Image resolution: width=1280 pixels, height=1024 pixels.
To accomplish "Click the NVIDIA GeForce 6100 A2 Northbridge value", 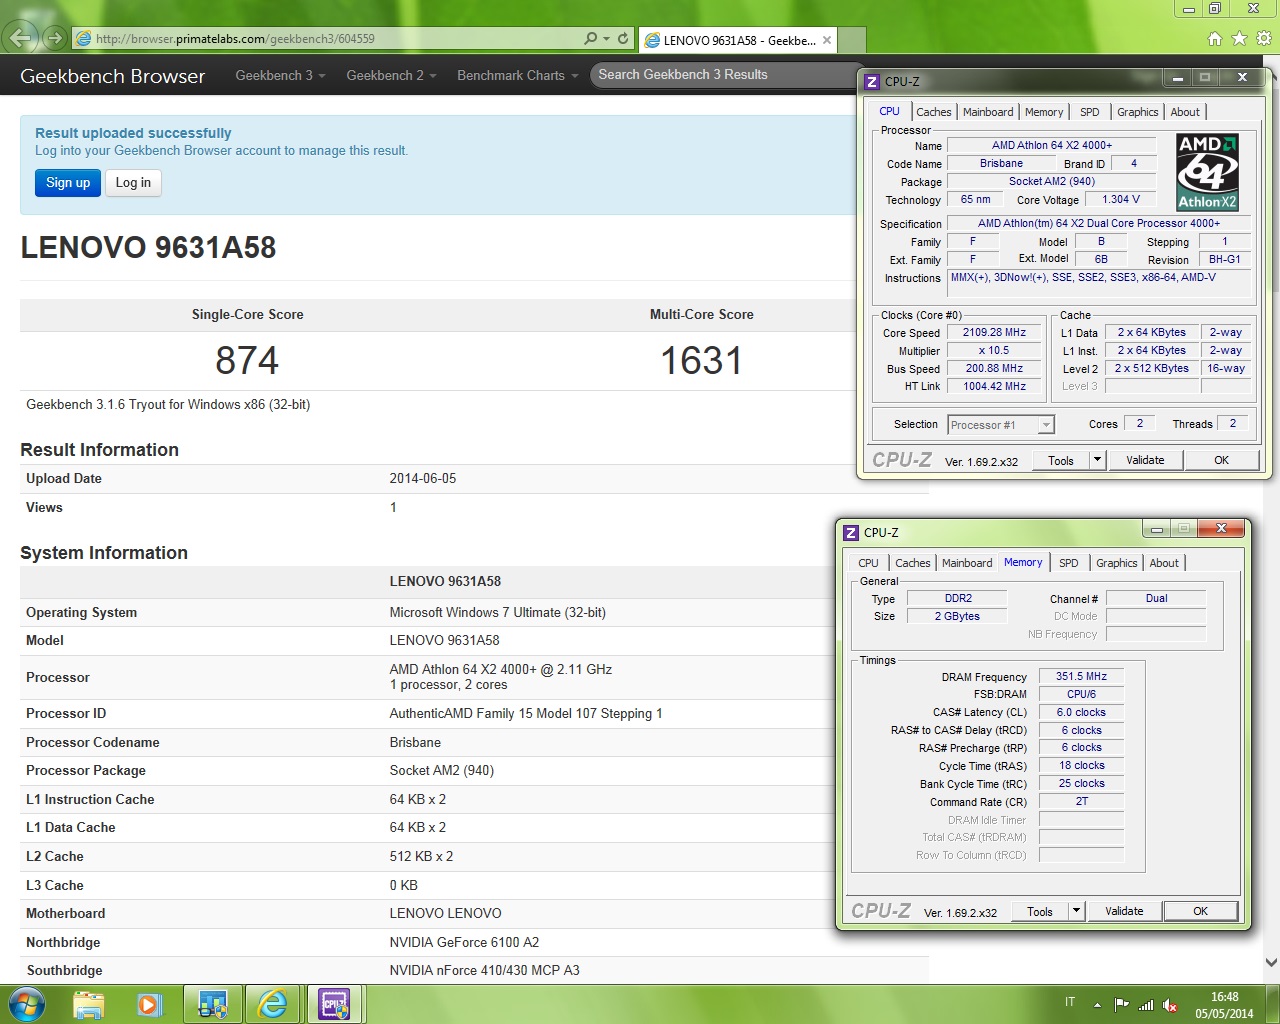I will 464,942.
